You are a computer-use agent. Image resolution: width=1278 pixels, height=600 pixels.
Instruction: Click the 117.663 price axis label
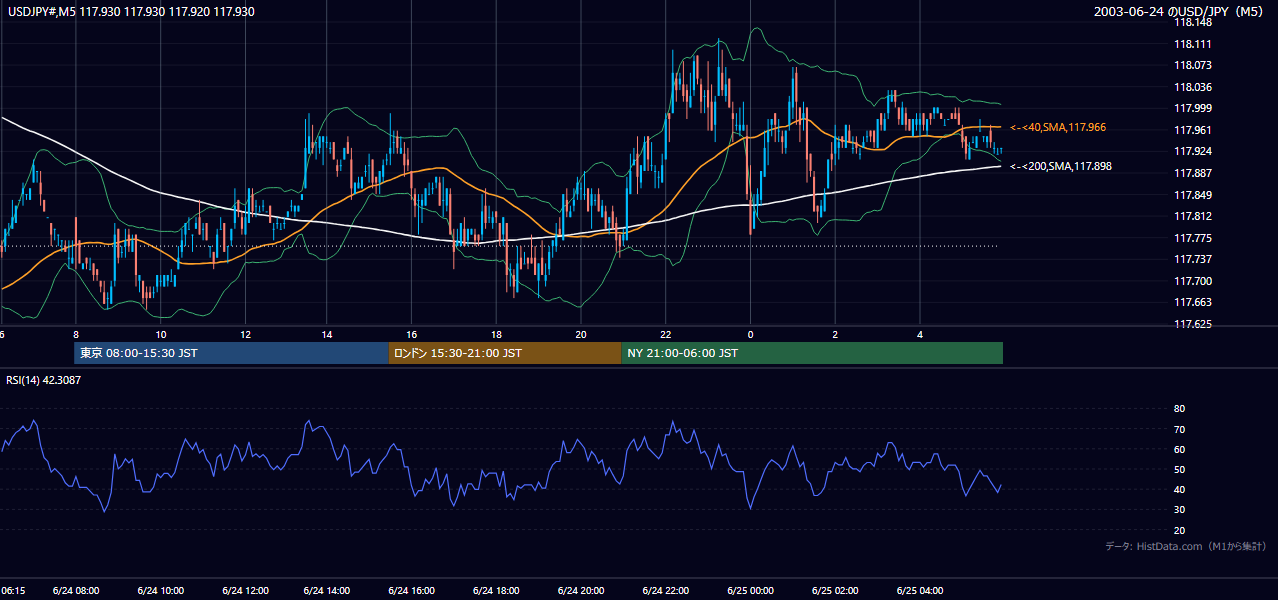tap(1193, 302)
